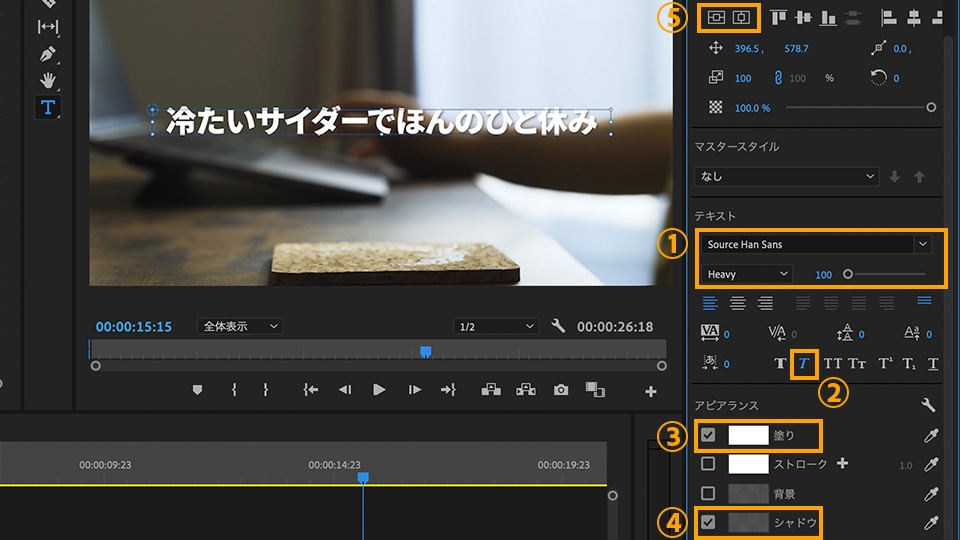
Task: Toggle faux italic
Action: [804, 364]
